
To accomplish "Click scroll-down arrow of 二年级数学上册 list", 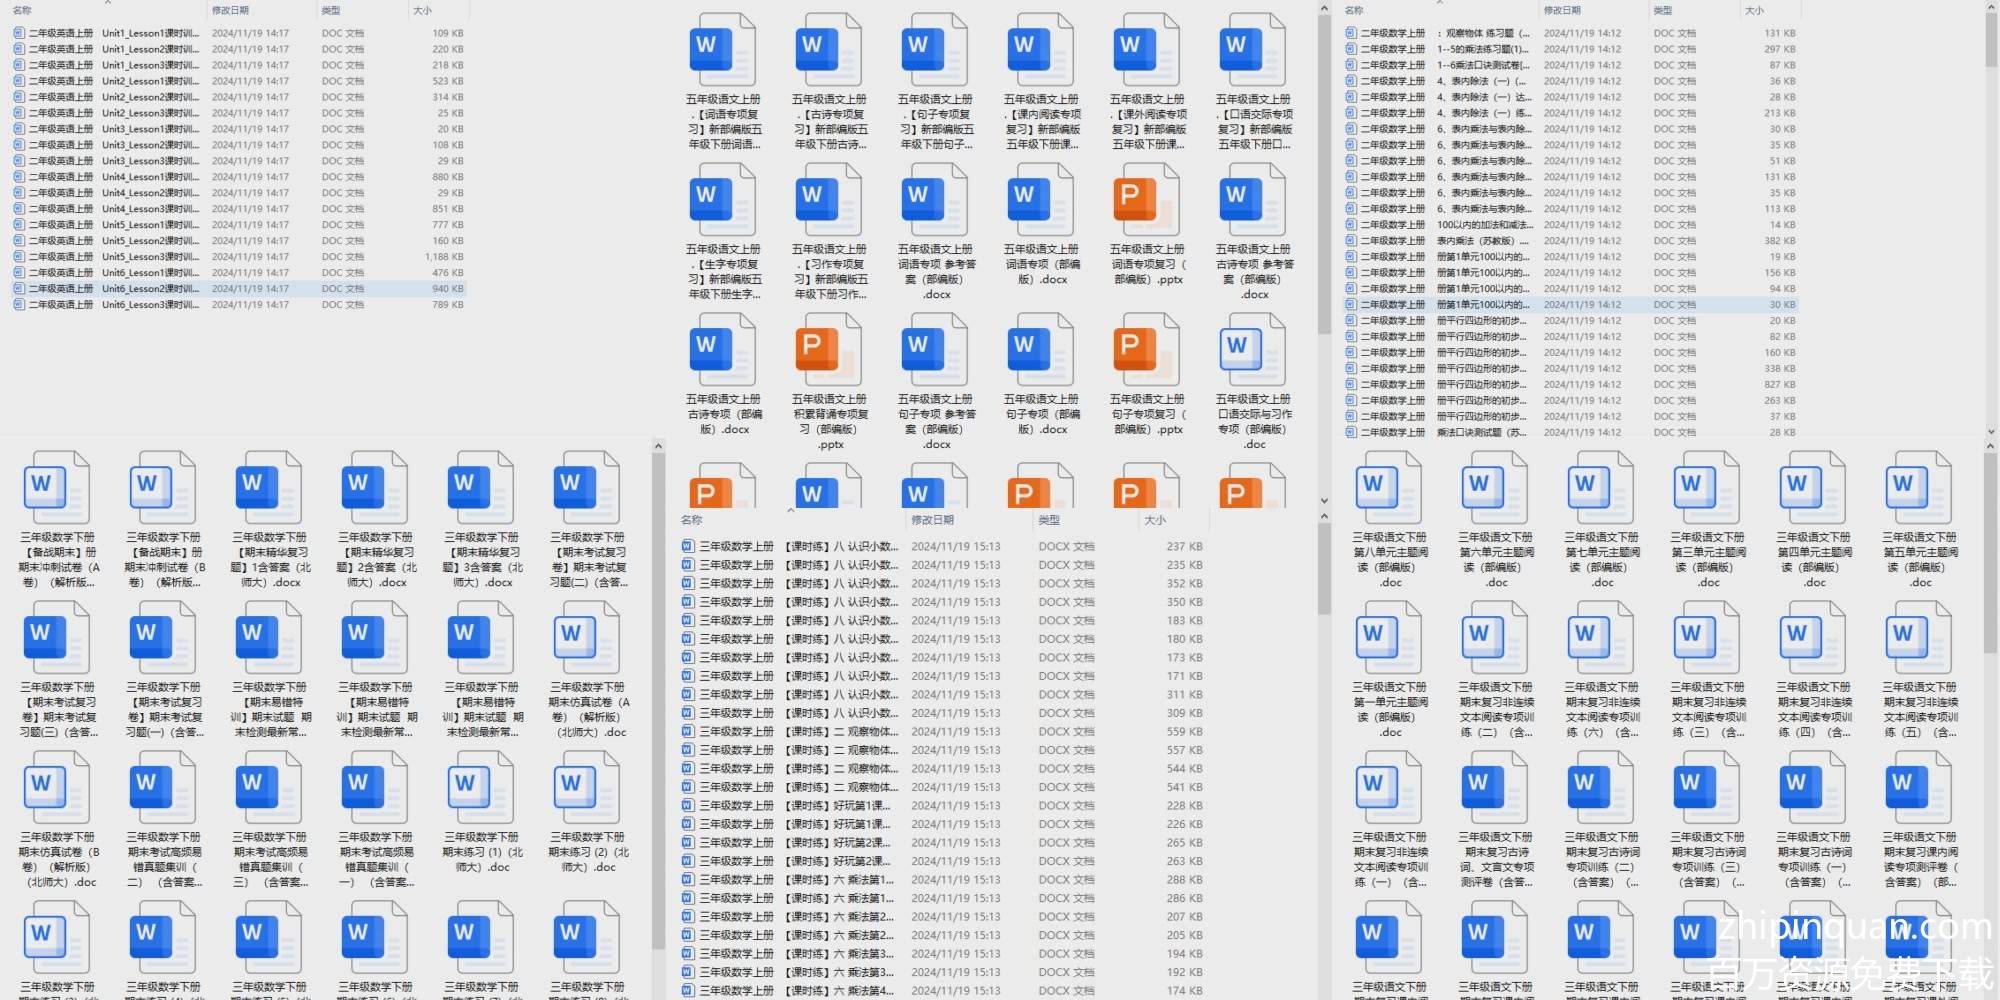I will [1990, 432].
